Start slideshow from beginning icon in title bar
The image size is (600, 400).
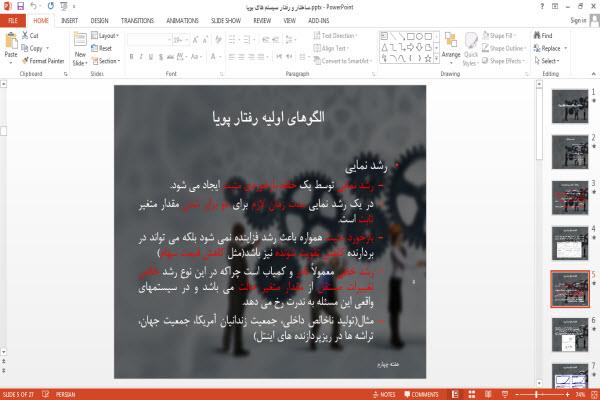(64, 6)
